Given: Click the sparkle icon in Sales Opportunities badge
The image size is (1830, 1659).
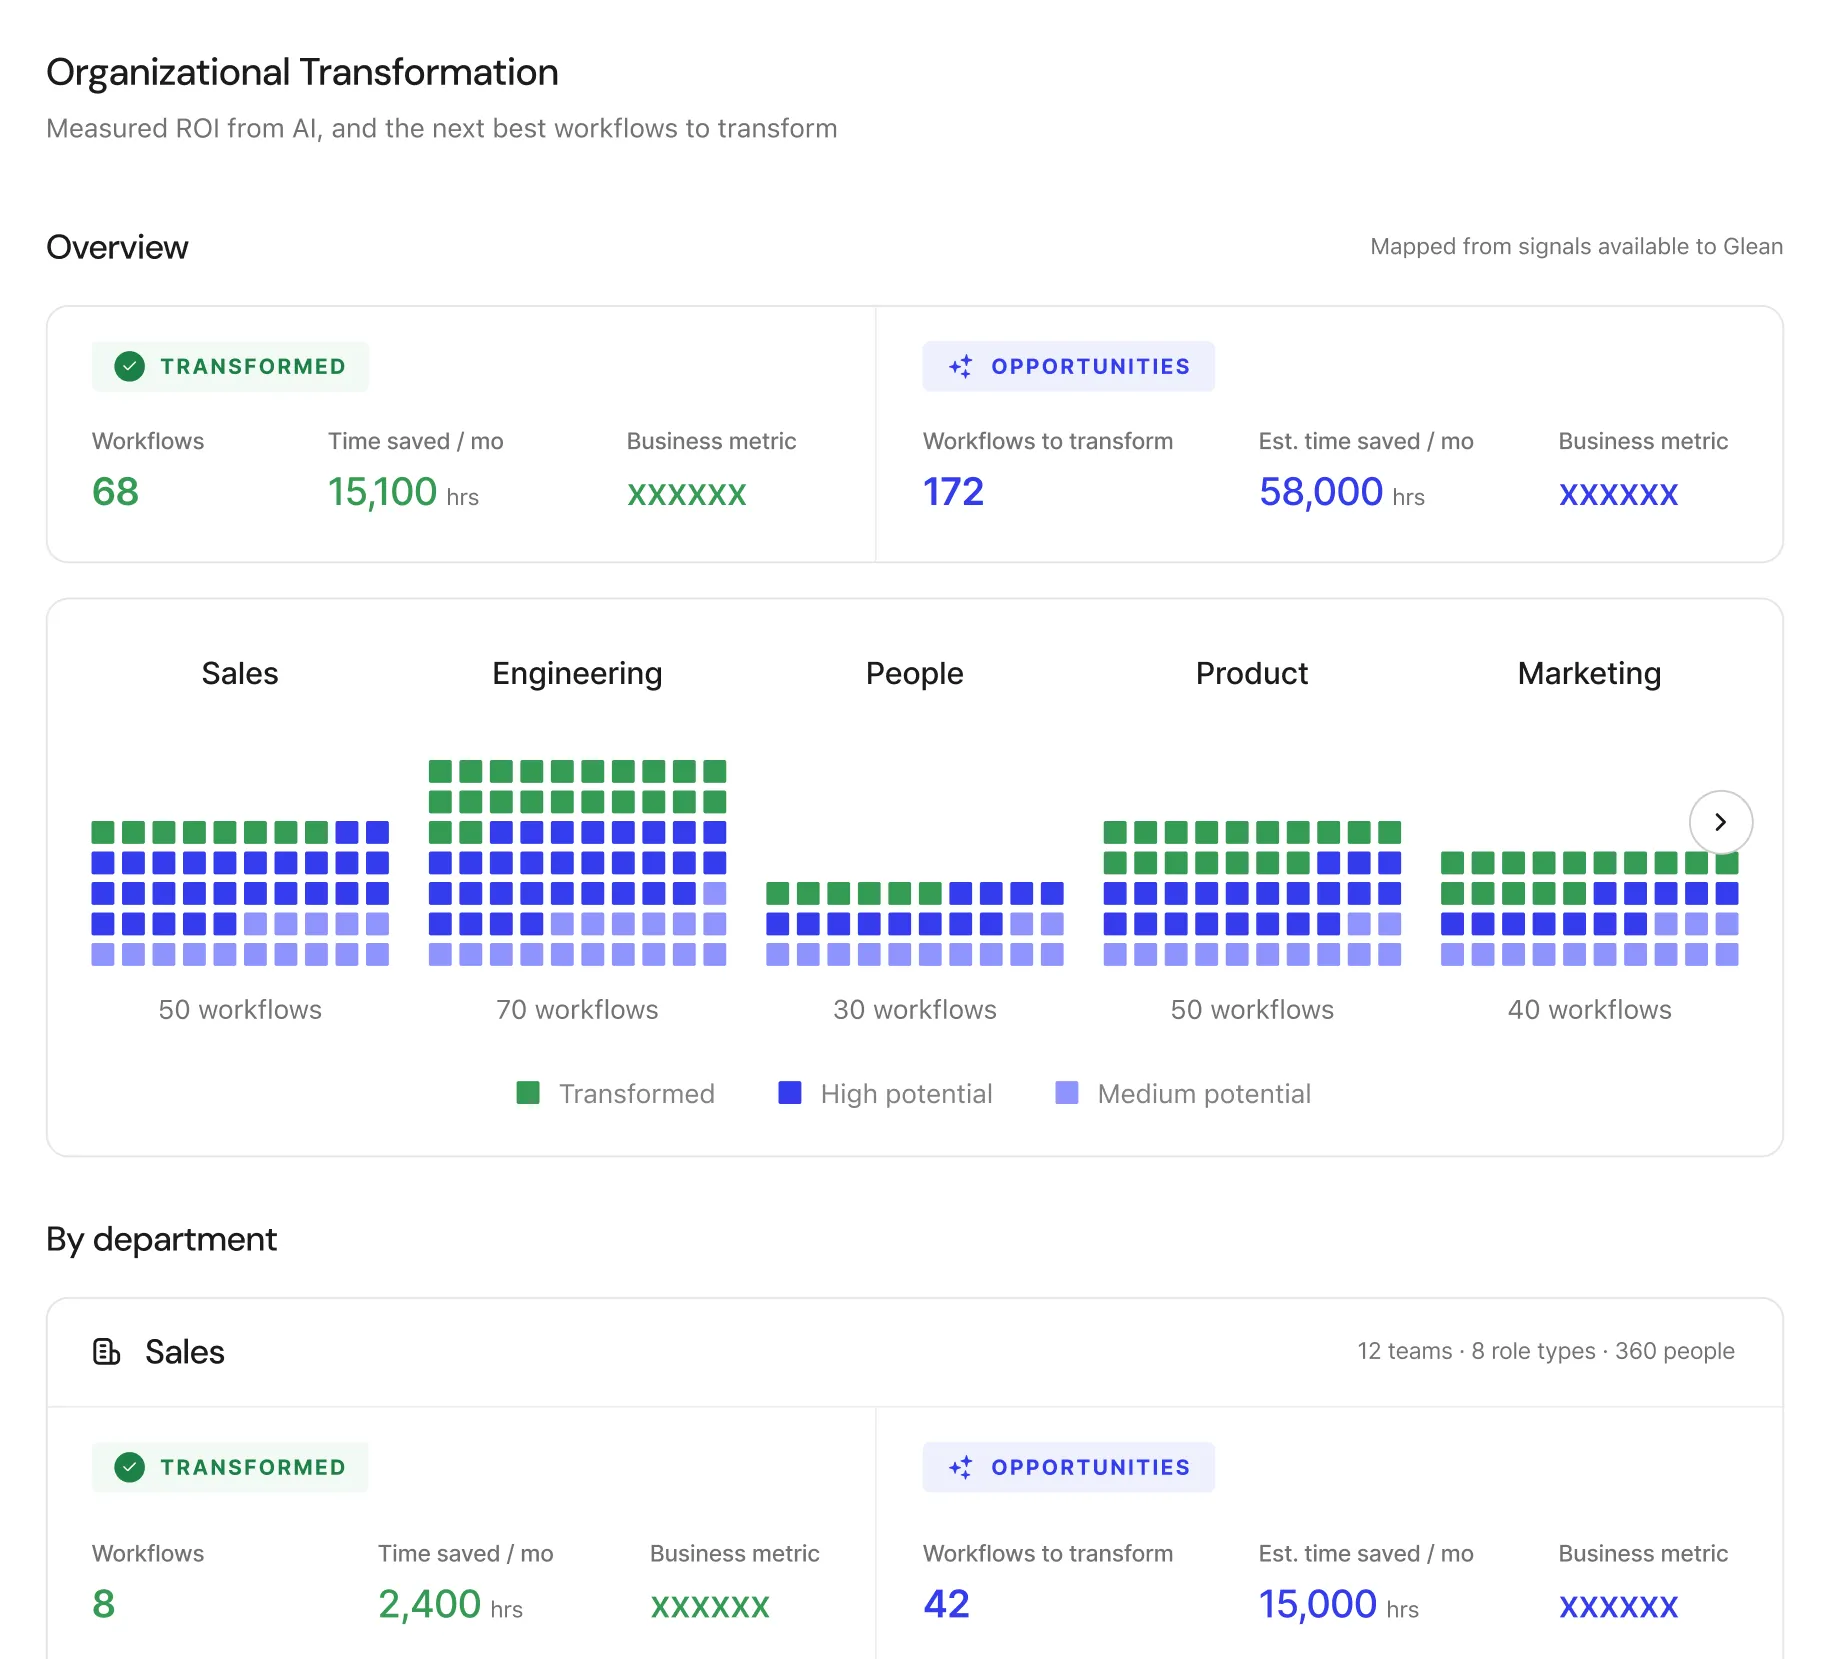Looking at the screenshot, I should [960, 1467].
